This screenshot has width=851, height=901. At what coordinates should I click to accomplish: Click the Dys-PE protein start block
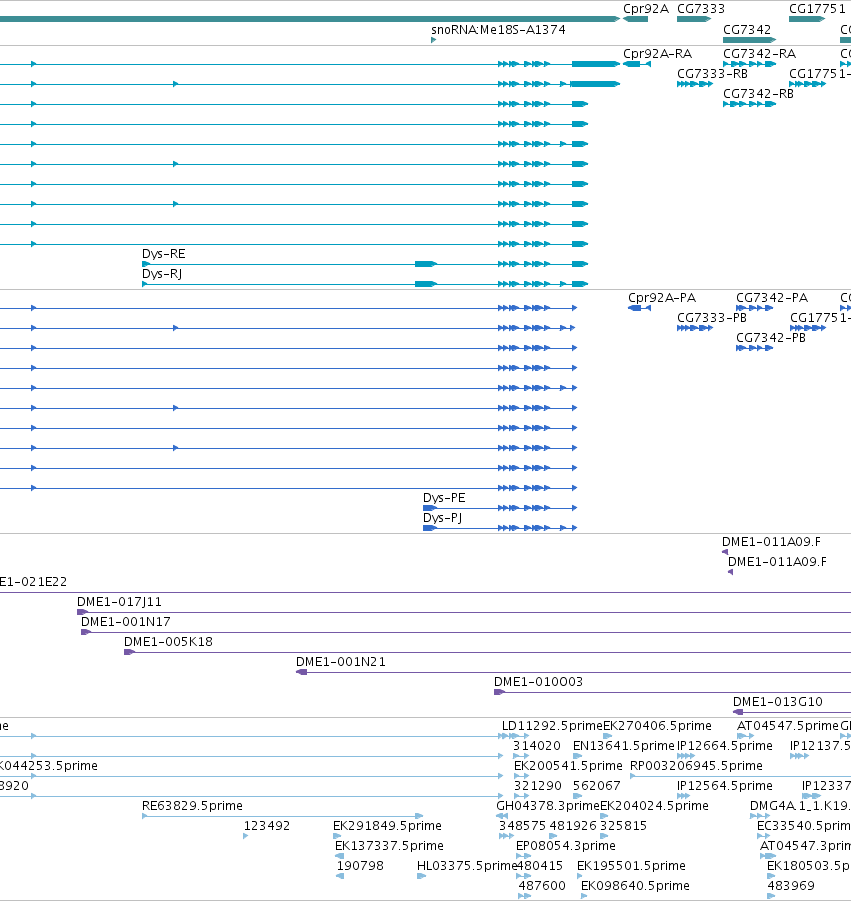[430, 508]
